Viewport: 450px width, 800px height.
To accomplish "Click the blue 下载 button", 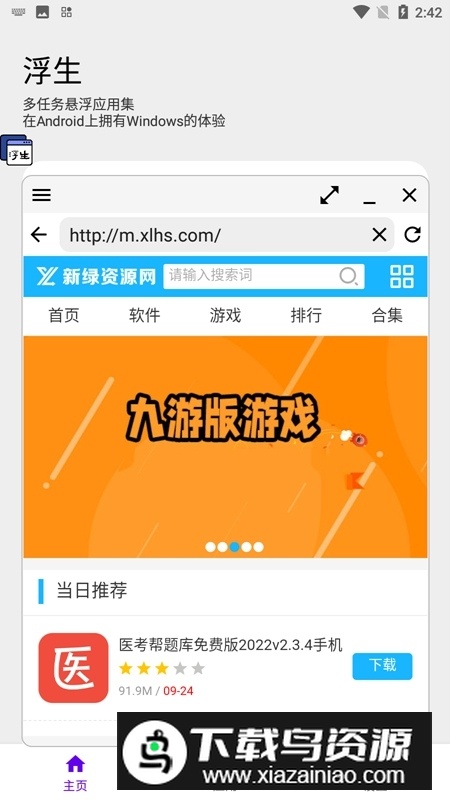I will pyautogui.click(x=382, y=666).
